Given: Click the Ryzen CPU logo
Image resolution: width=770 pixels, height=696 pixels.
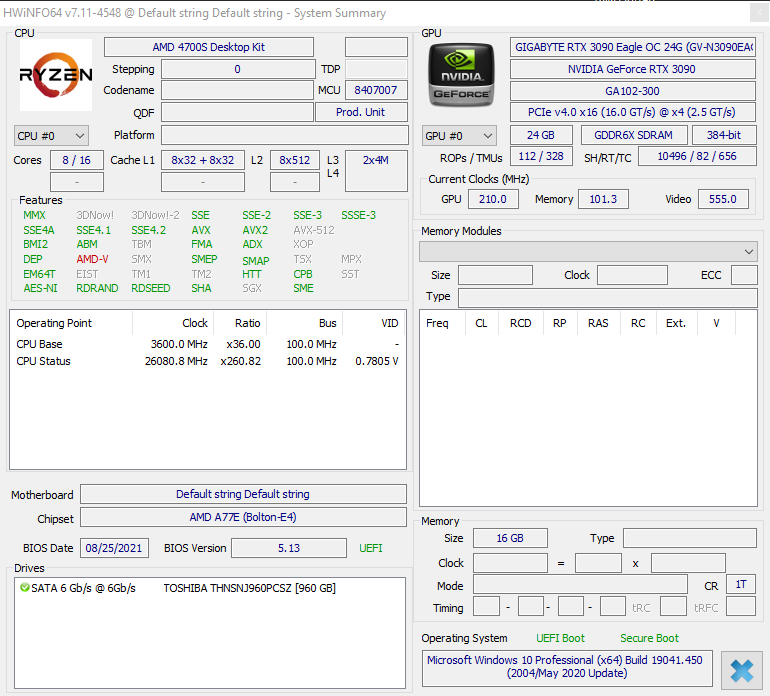Looking at the screenshot, I should pyautogui.click(x=55, y=75).
